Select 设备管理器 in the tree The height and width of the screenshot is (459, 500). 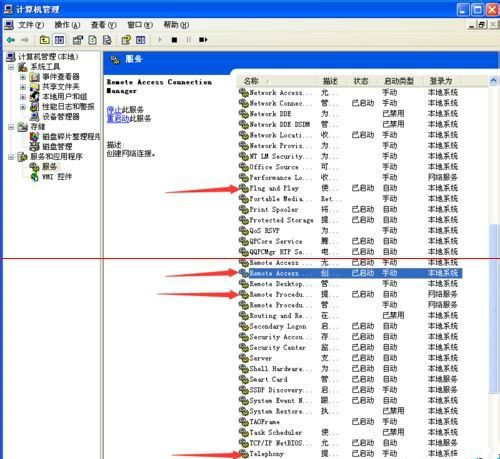55,117
